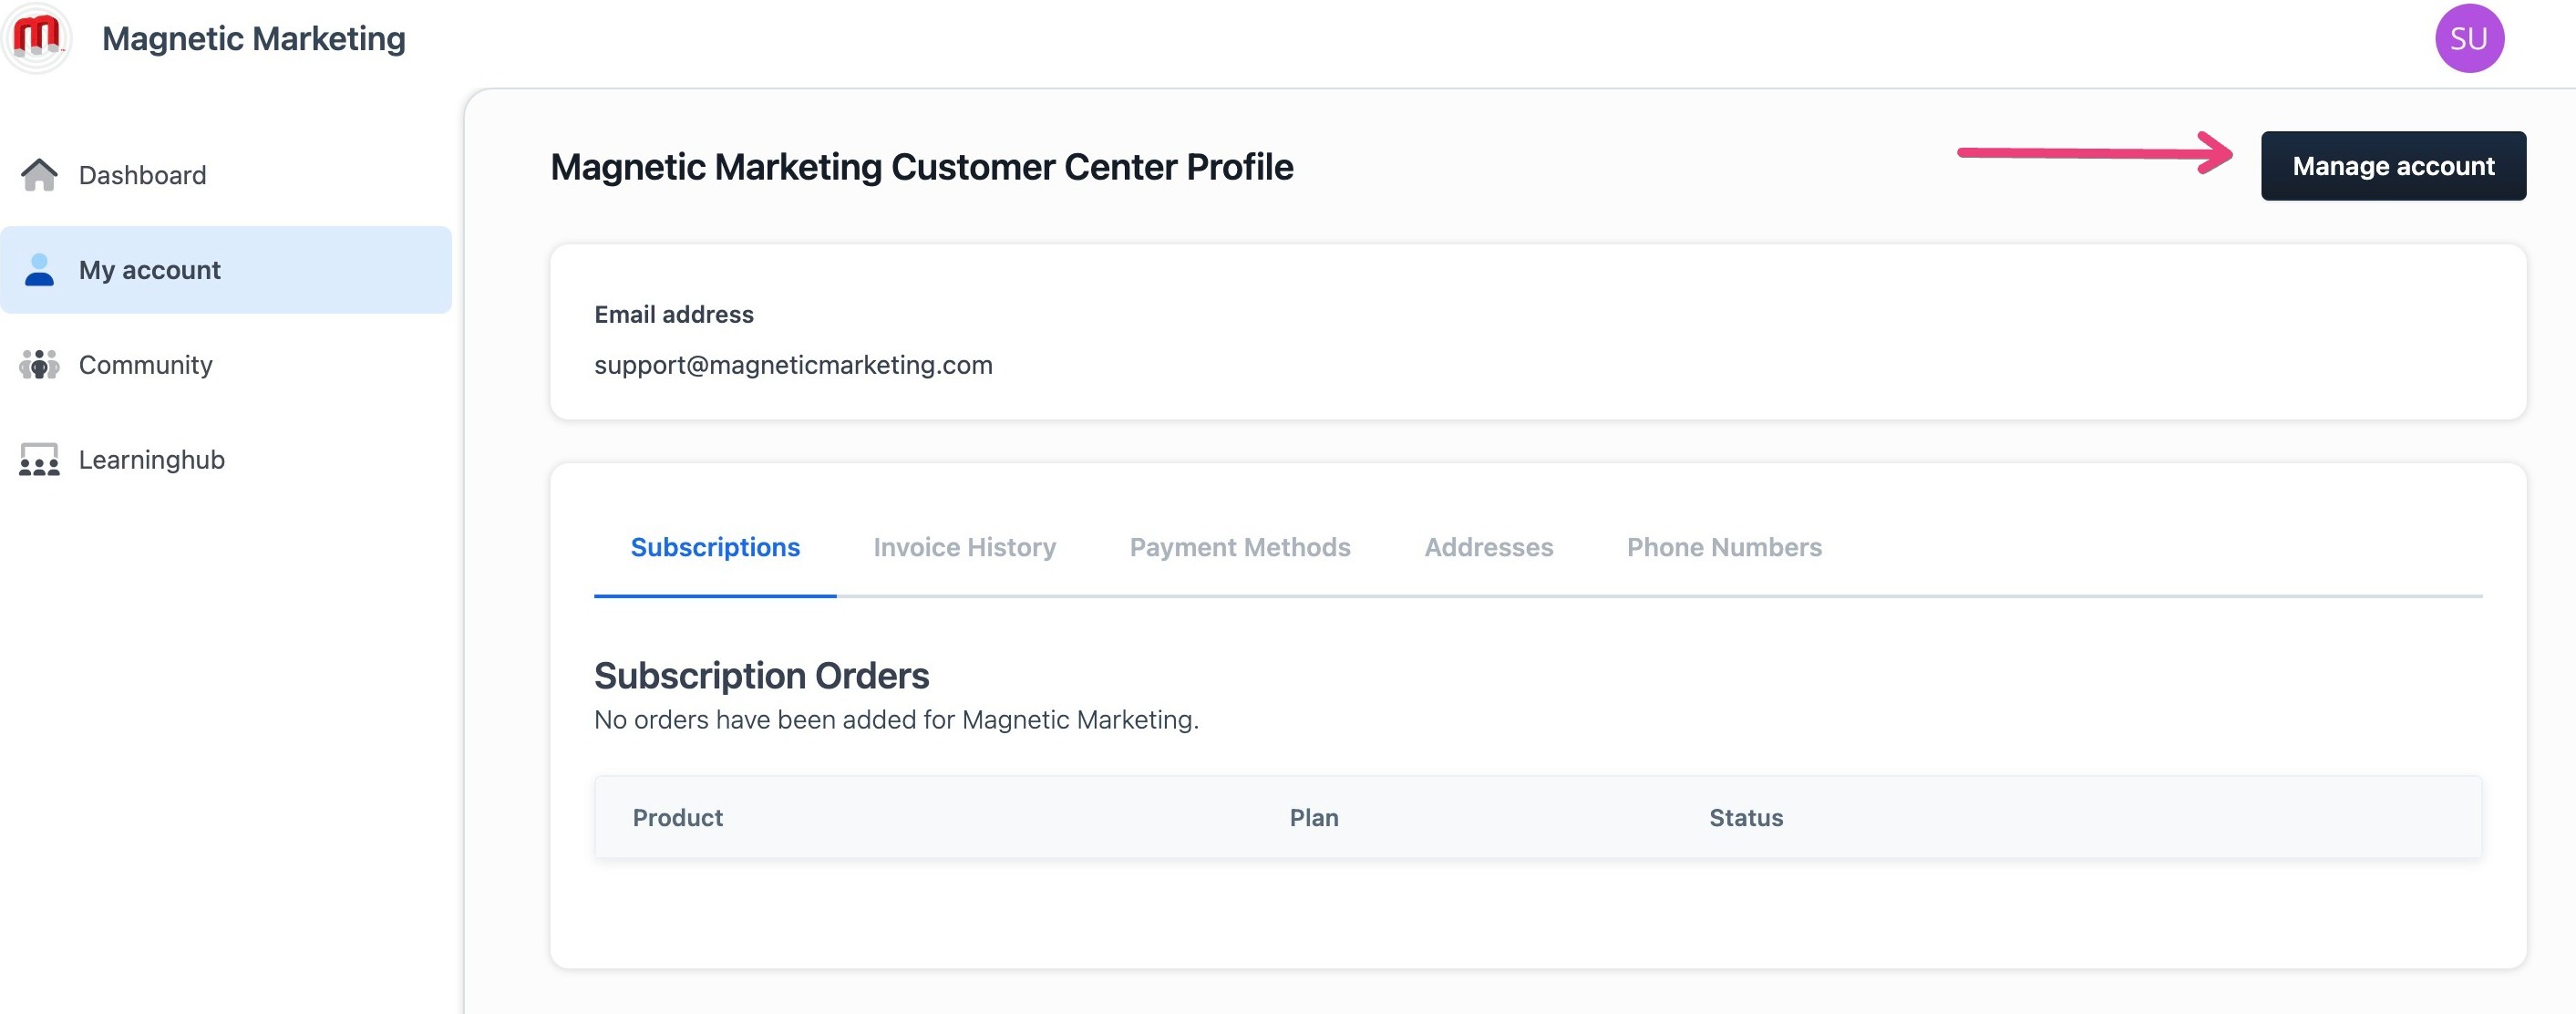The image size is (2576, 1014).
Task: Select the Payment Methods tab
Action: pos(1239,548)
